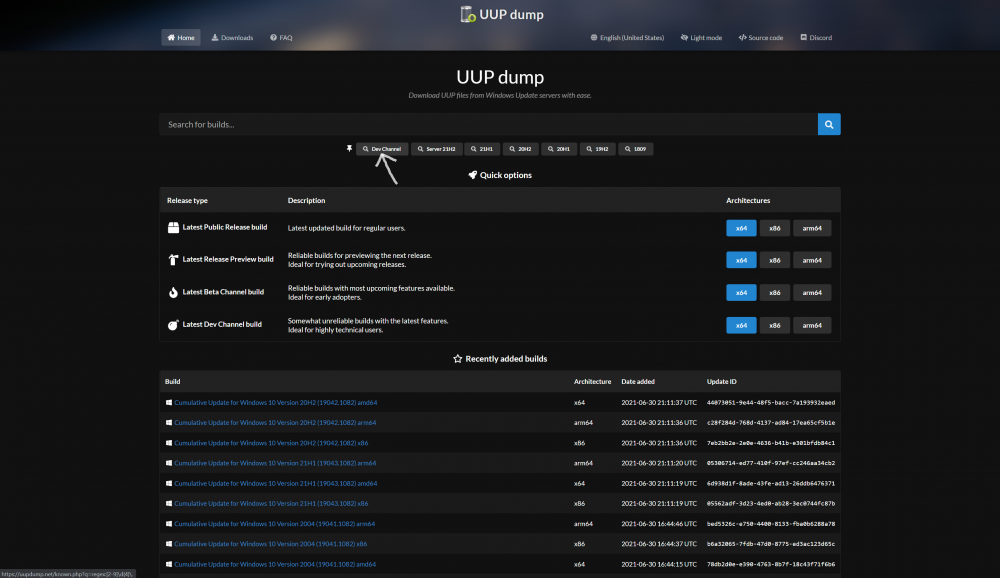Click the date 2021-06-30 21:11:37 UTC
The width and height of the screenshot is (1000, 578).
point(659,403)
